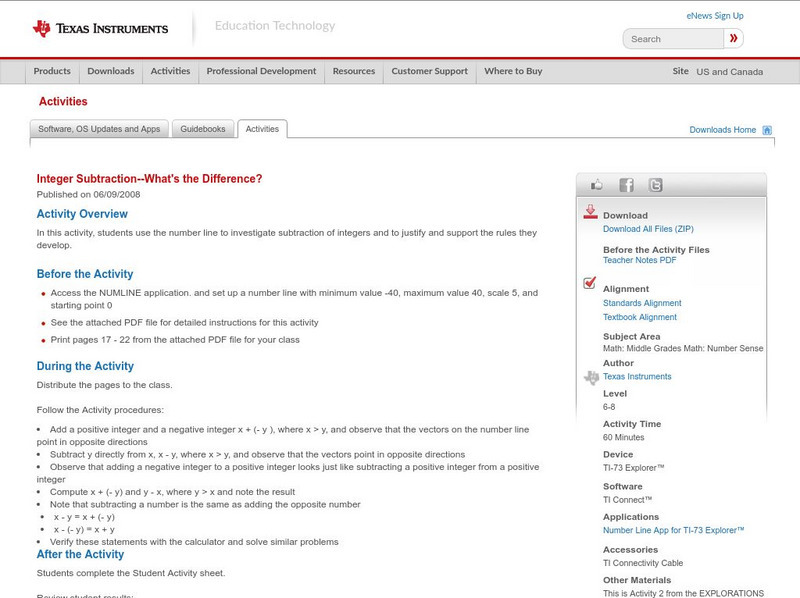Screen dimensions: 800x598
Task: Click the Texas Instruments author link
Action: point(637,377)
